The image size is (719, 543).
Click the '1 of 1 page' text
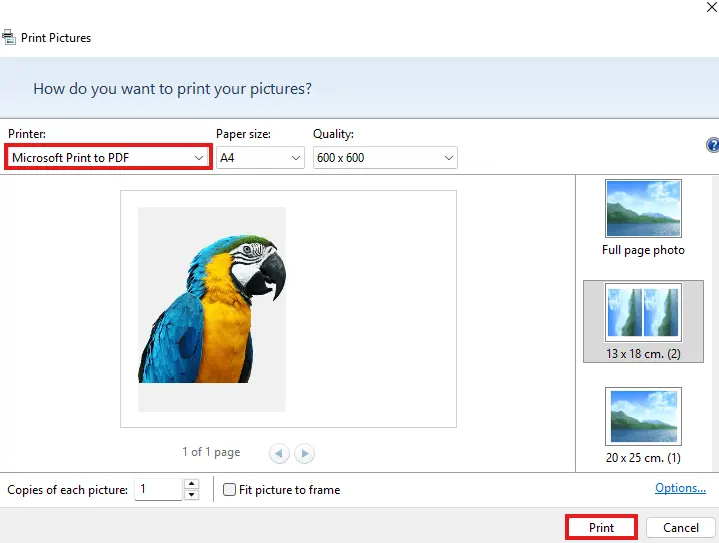211,452
